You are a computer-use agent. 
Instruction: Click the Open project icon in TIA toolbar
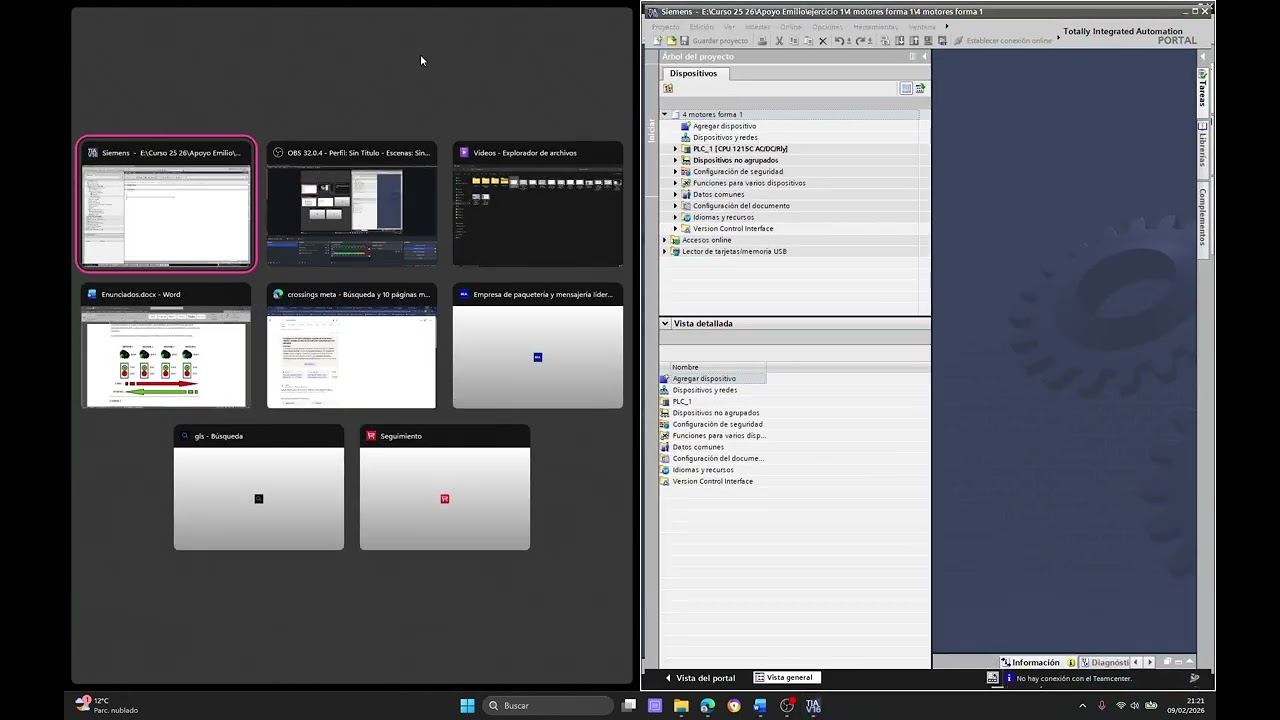[671, 41]
